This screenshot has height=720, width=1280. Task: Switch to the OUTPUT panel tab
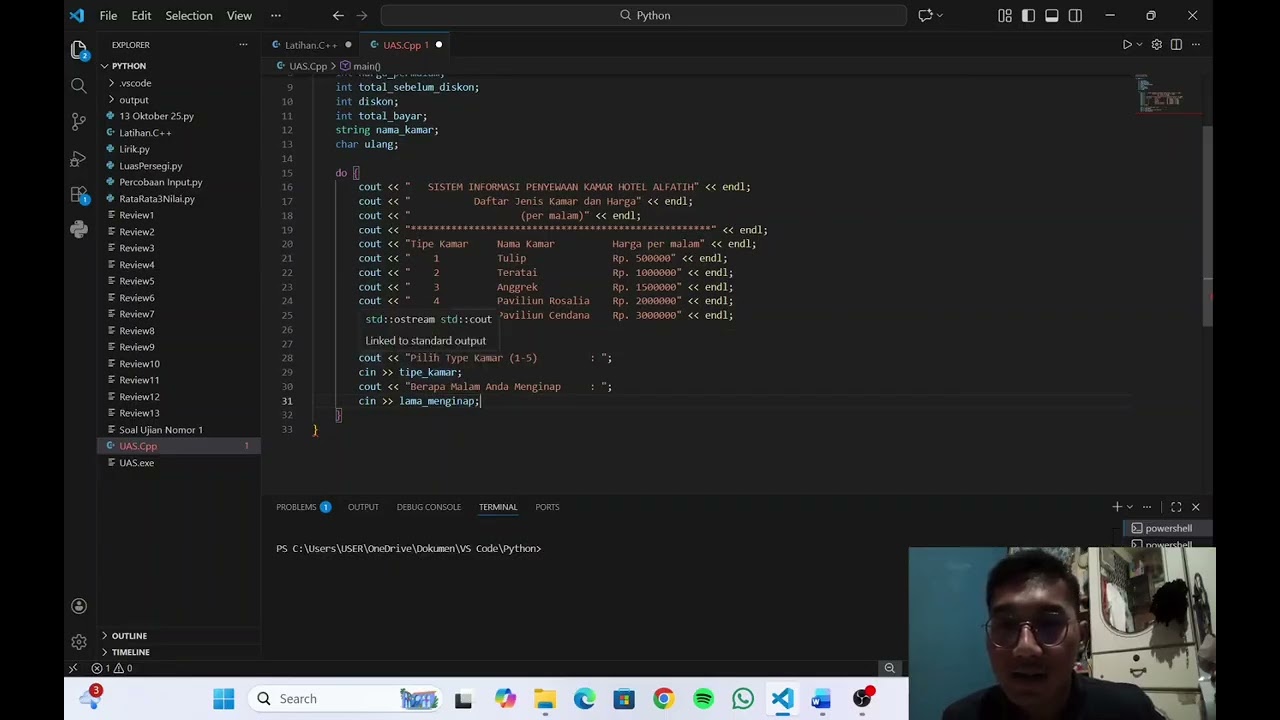(x=363, y=507)
